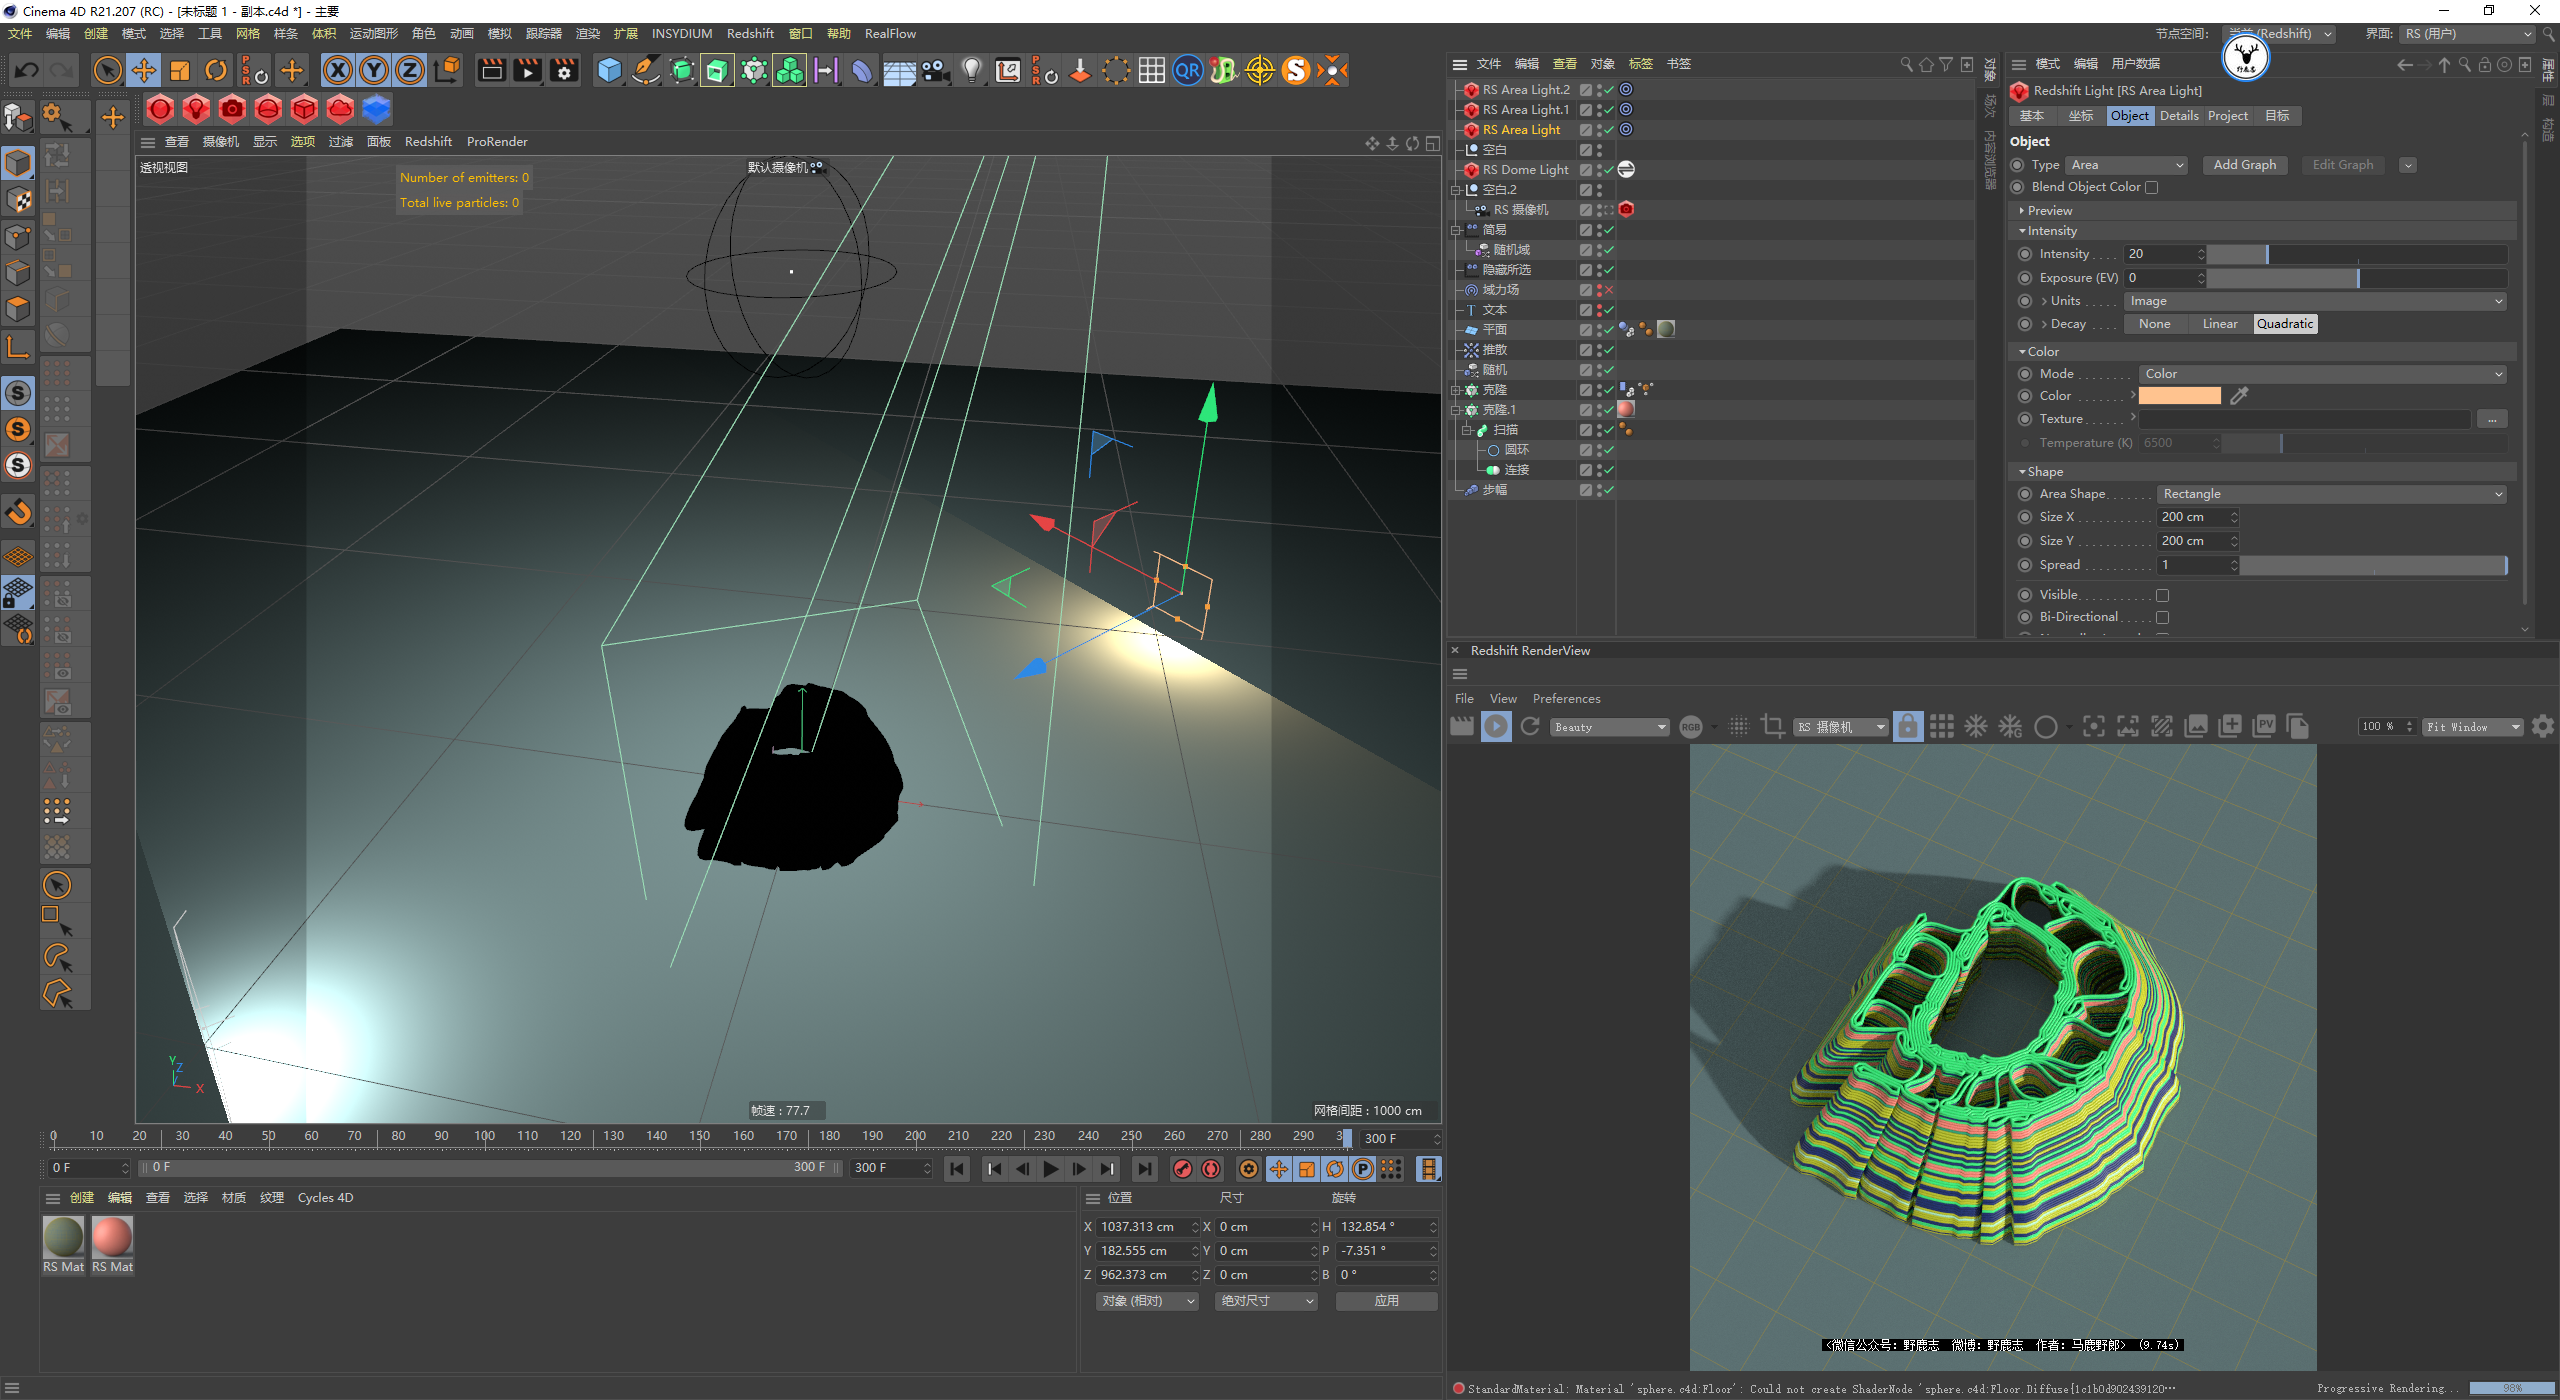Set Decay to Linear
The image size is (2560, 1400).
click(2219, 324)
